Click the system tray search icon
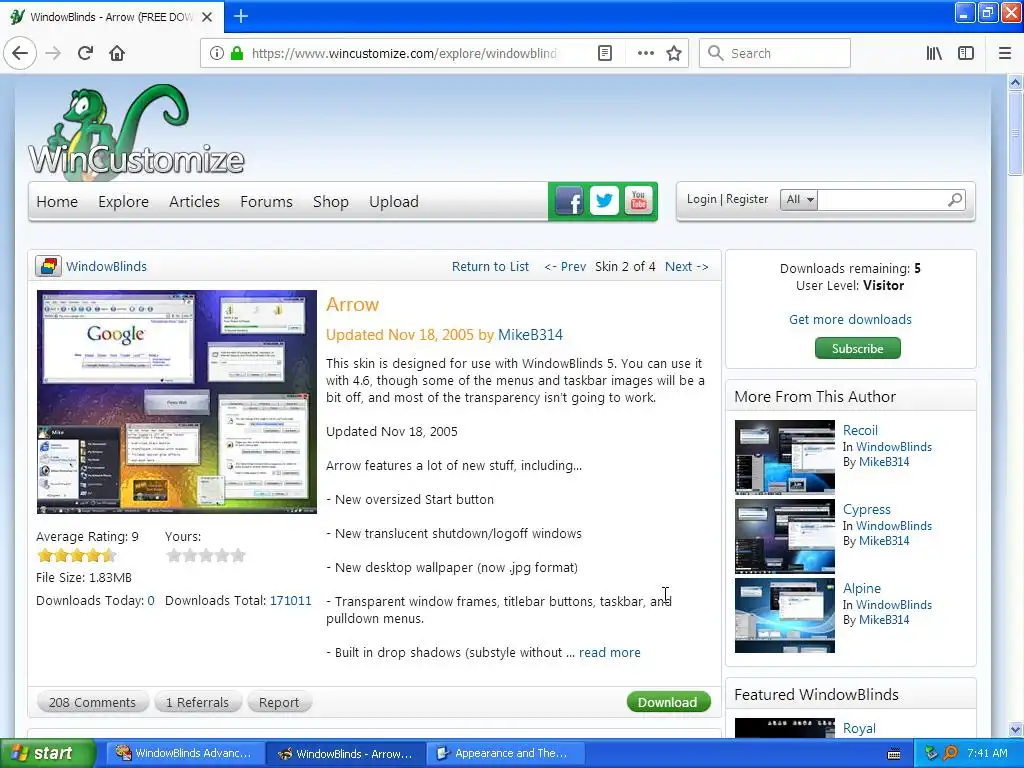This screenshot has width=1024, height=768. point(951,753)
